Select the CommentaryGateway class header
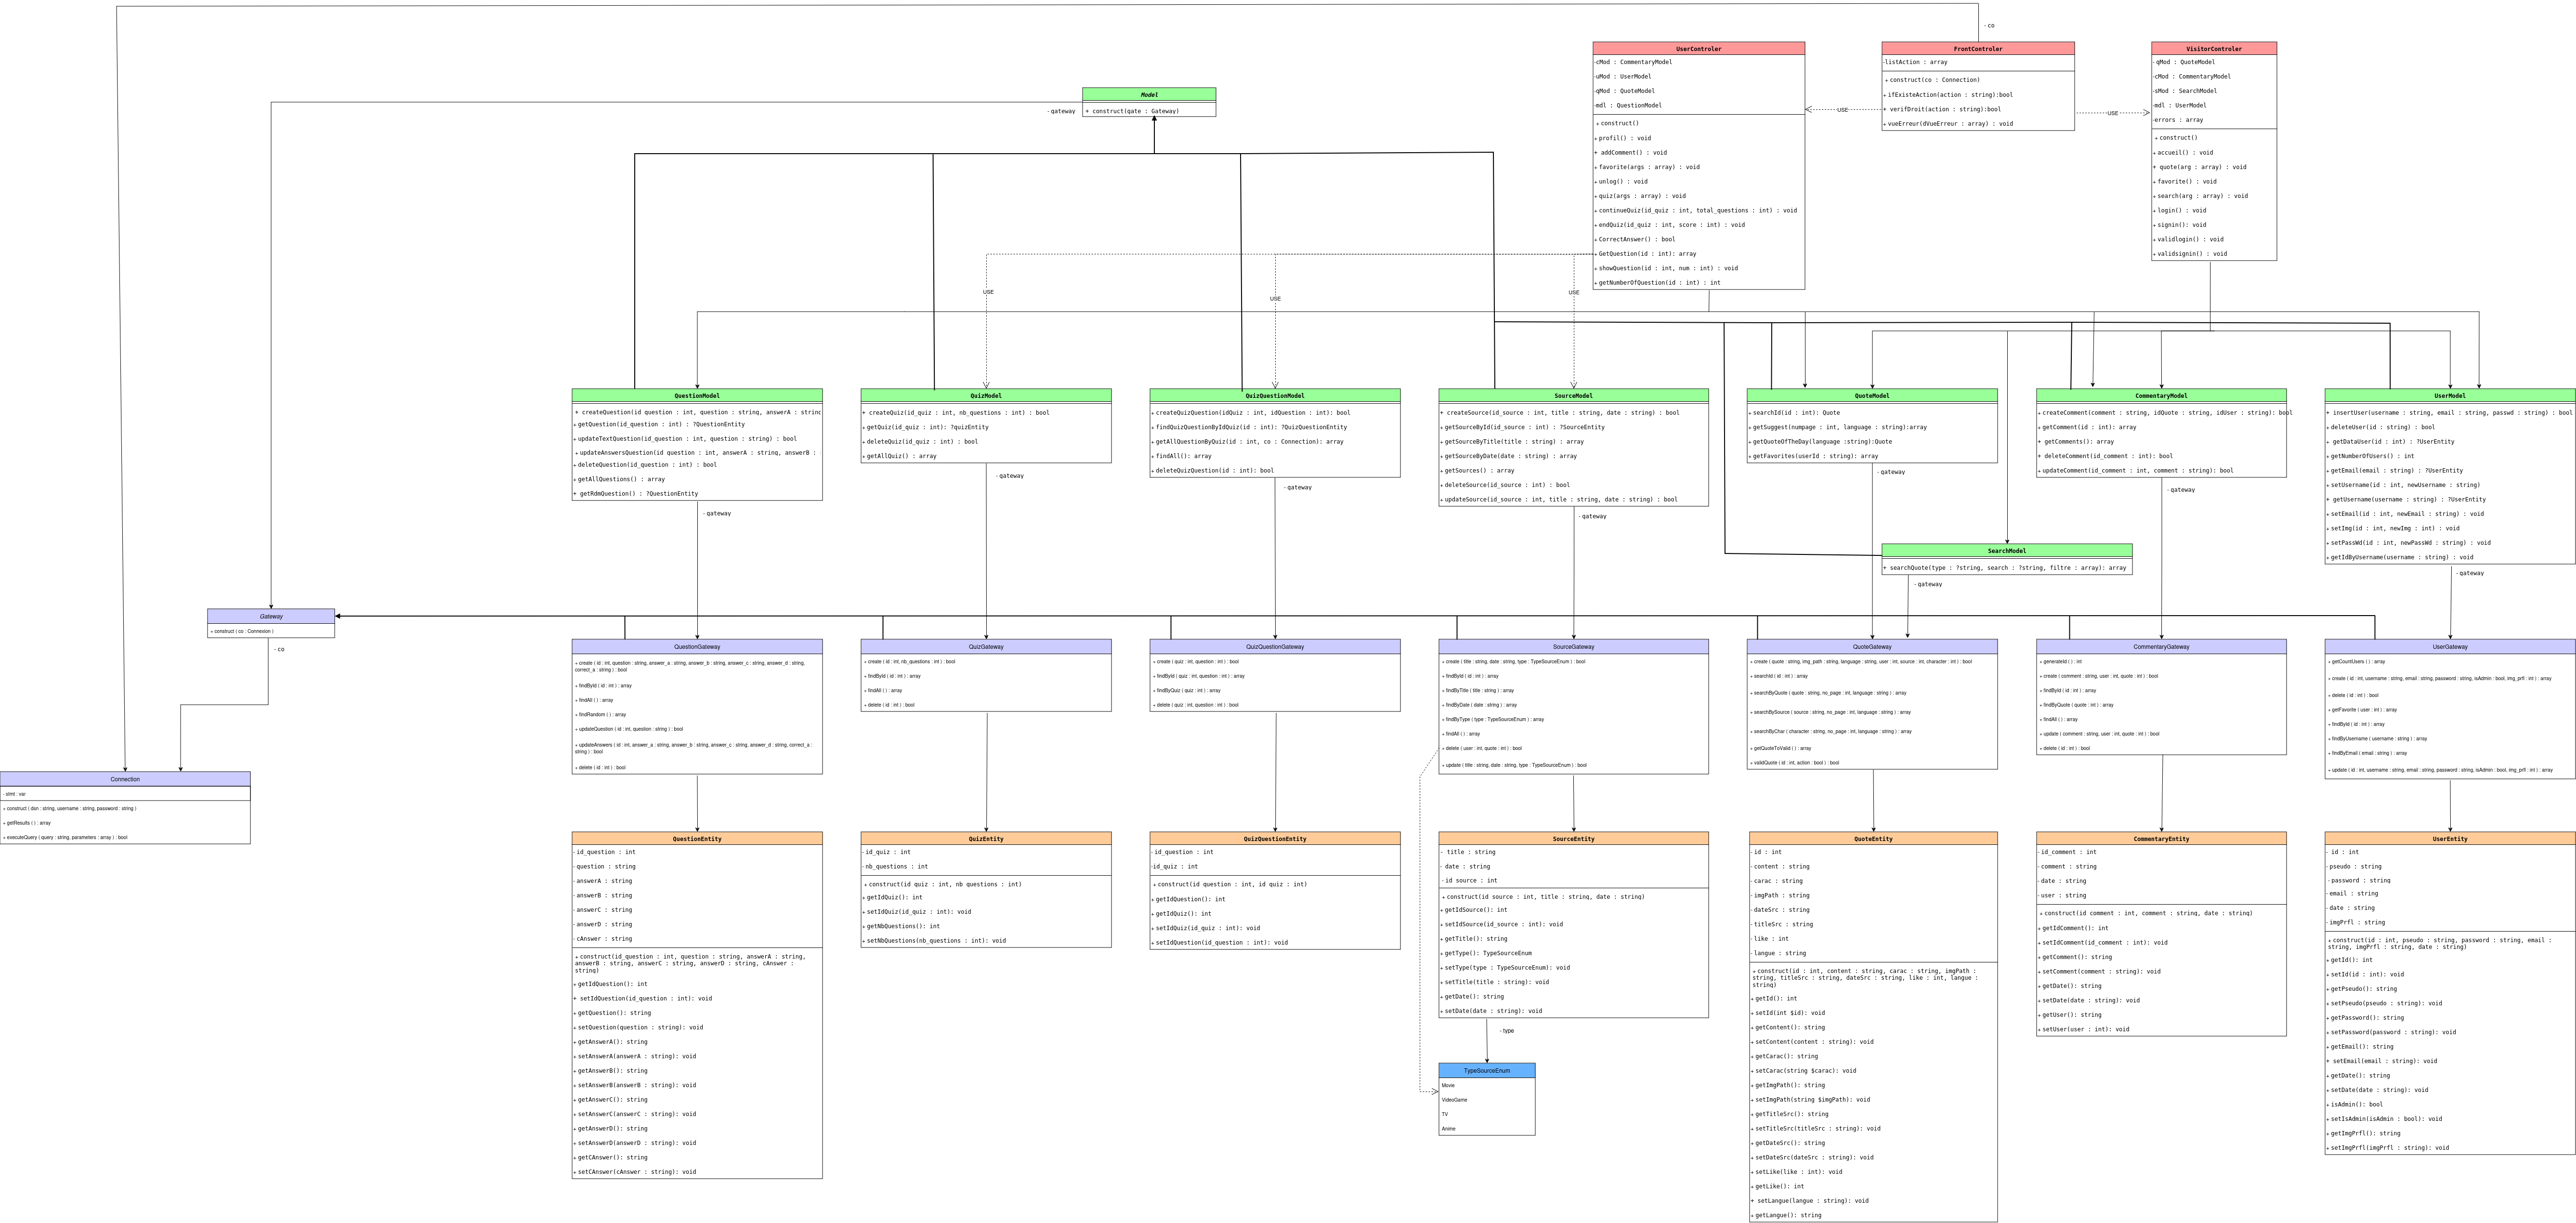This screenshot has height=1223, width=2576. coord(2161,647)
